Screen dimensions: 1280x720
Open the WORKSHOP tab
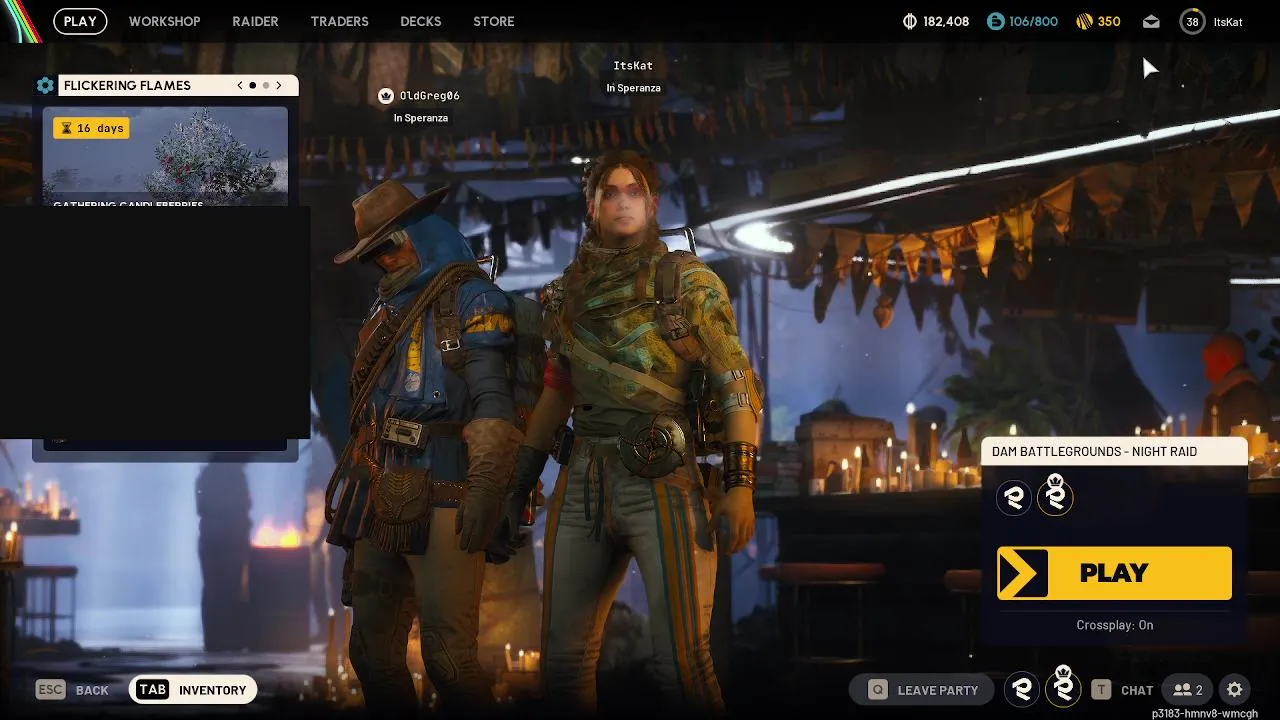pos(164,21)
